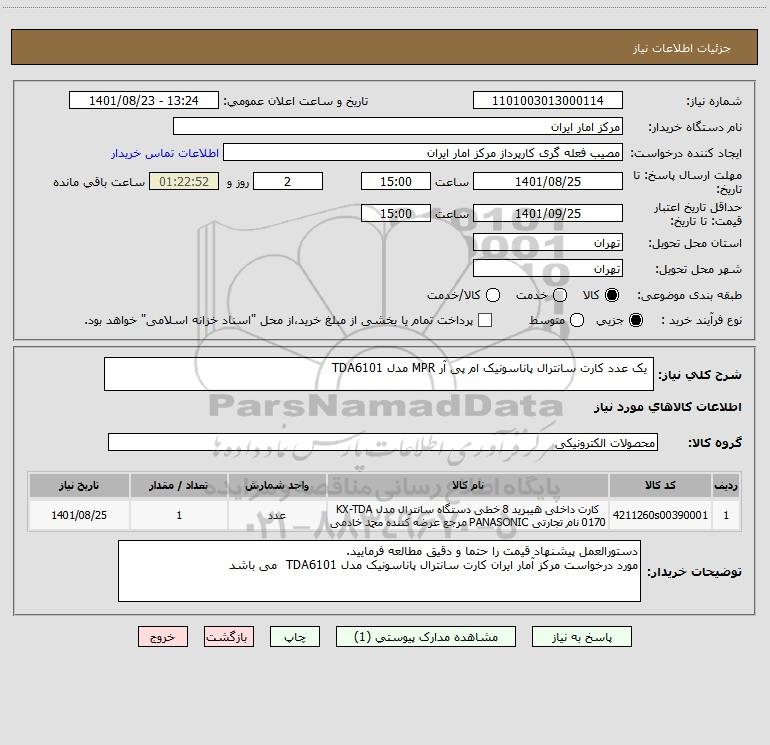Click the بازگشت back button

[229, 637]
